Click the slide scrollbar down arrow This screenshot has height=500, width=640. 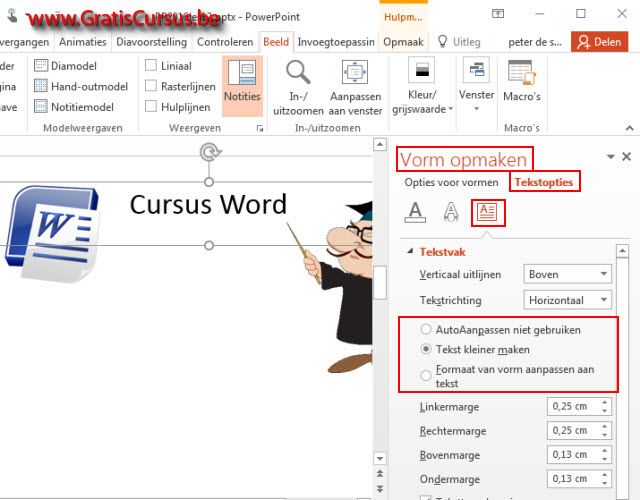click(380, 458)
